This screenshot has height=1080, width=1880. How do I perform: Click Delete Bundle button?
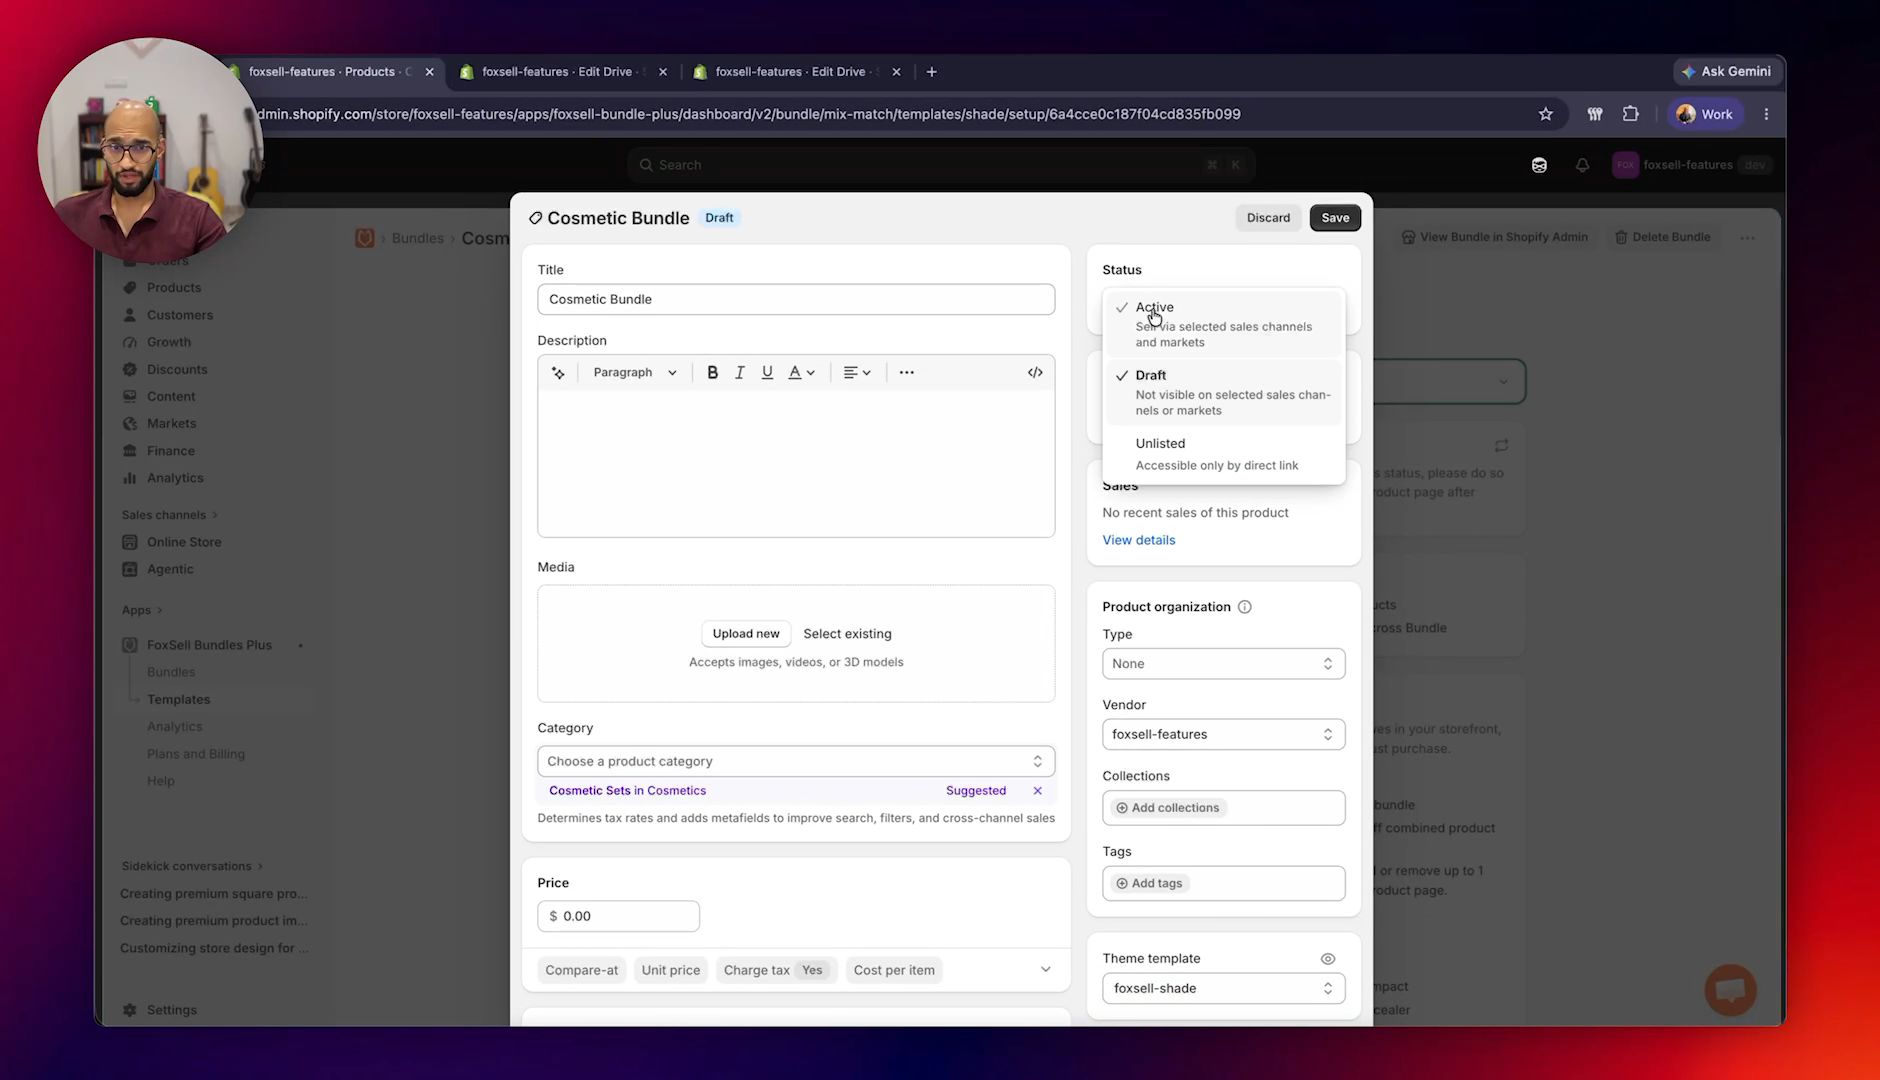coord(1662,237)
